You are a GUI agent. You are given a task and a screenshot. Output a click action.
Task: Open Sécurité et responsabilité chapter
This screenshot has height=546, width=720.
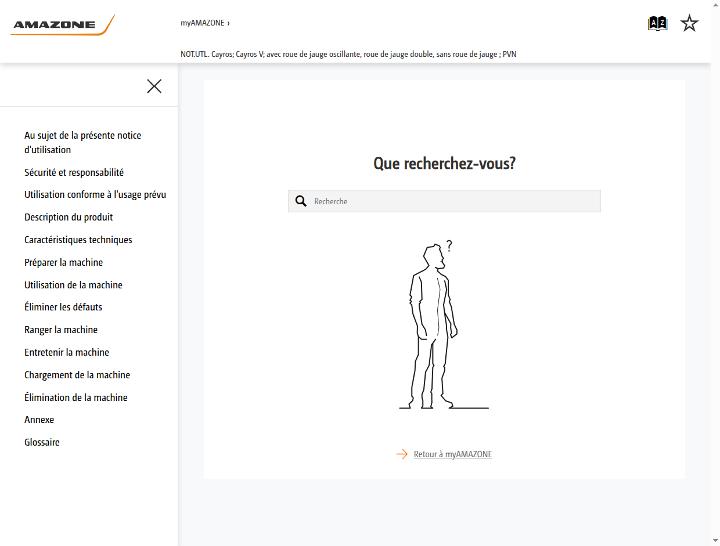(74, 173)
